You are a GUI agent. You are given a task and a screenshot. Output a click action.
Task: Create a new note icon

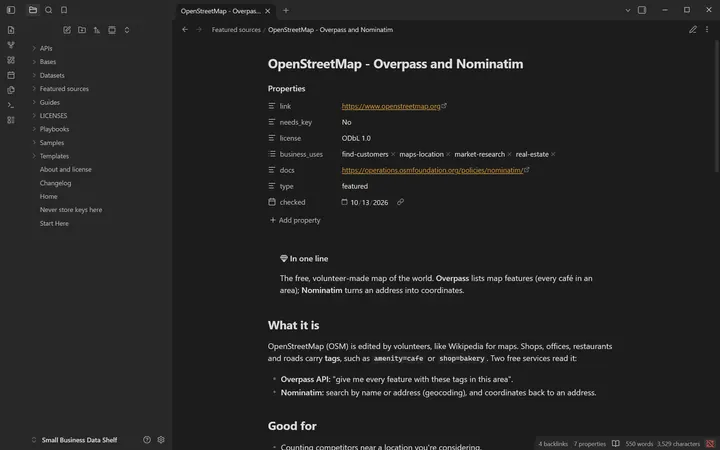(x=67, y=30)
